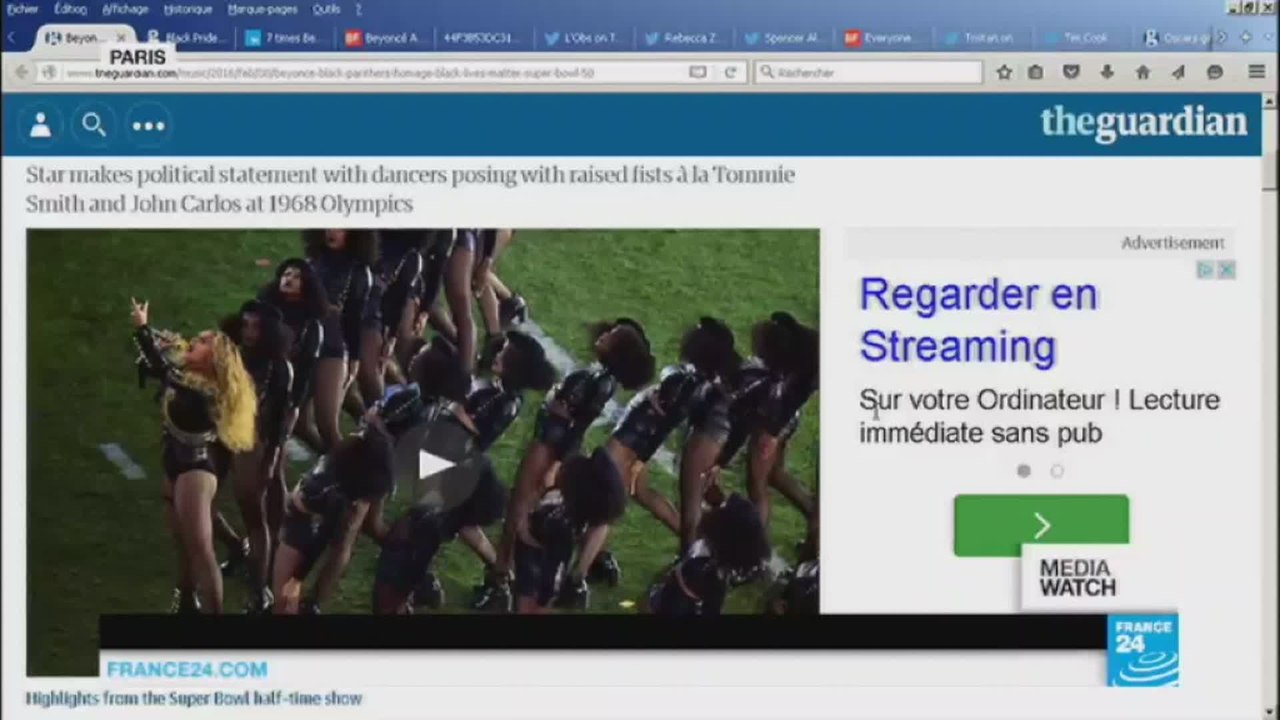Select the second ad carousel dot

tap(1057, 471)
